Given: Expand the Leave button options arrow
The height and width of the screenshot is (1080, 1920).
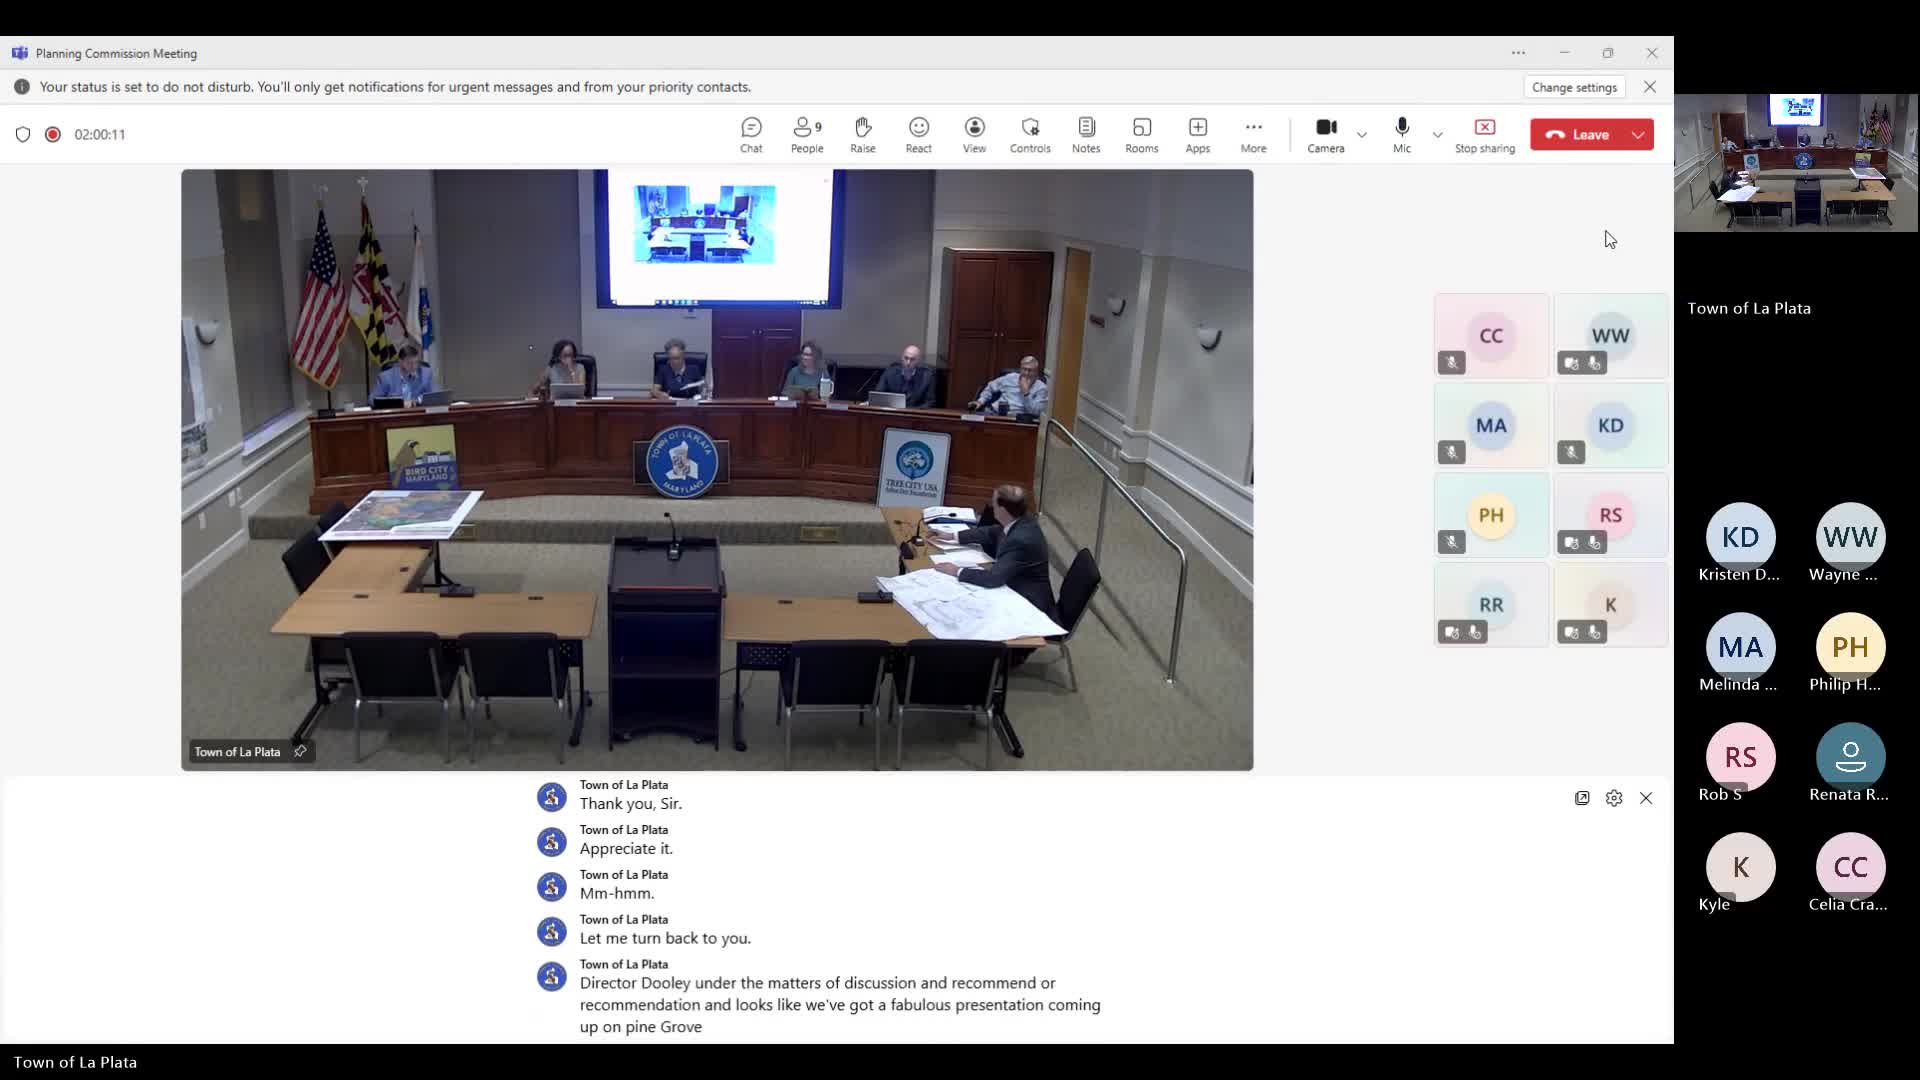Looking at the screenshot, I should coord(1638,134).
